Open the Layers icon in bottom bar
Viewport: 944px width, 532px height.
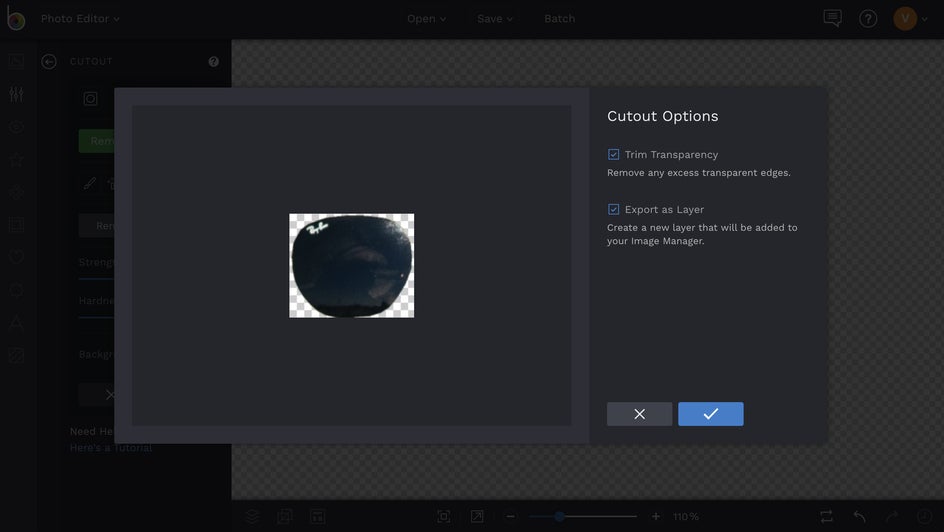[252, 516]
